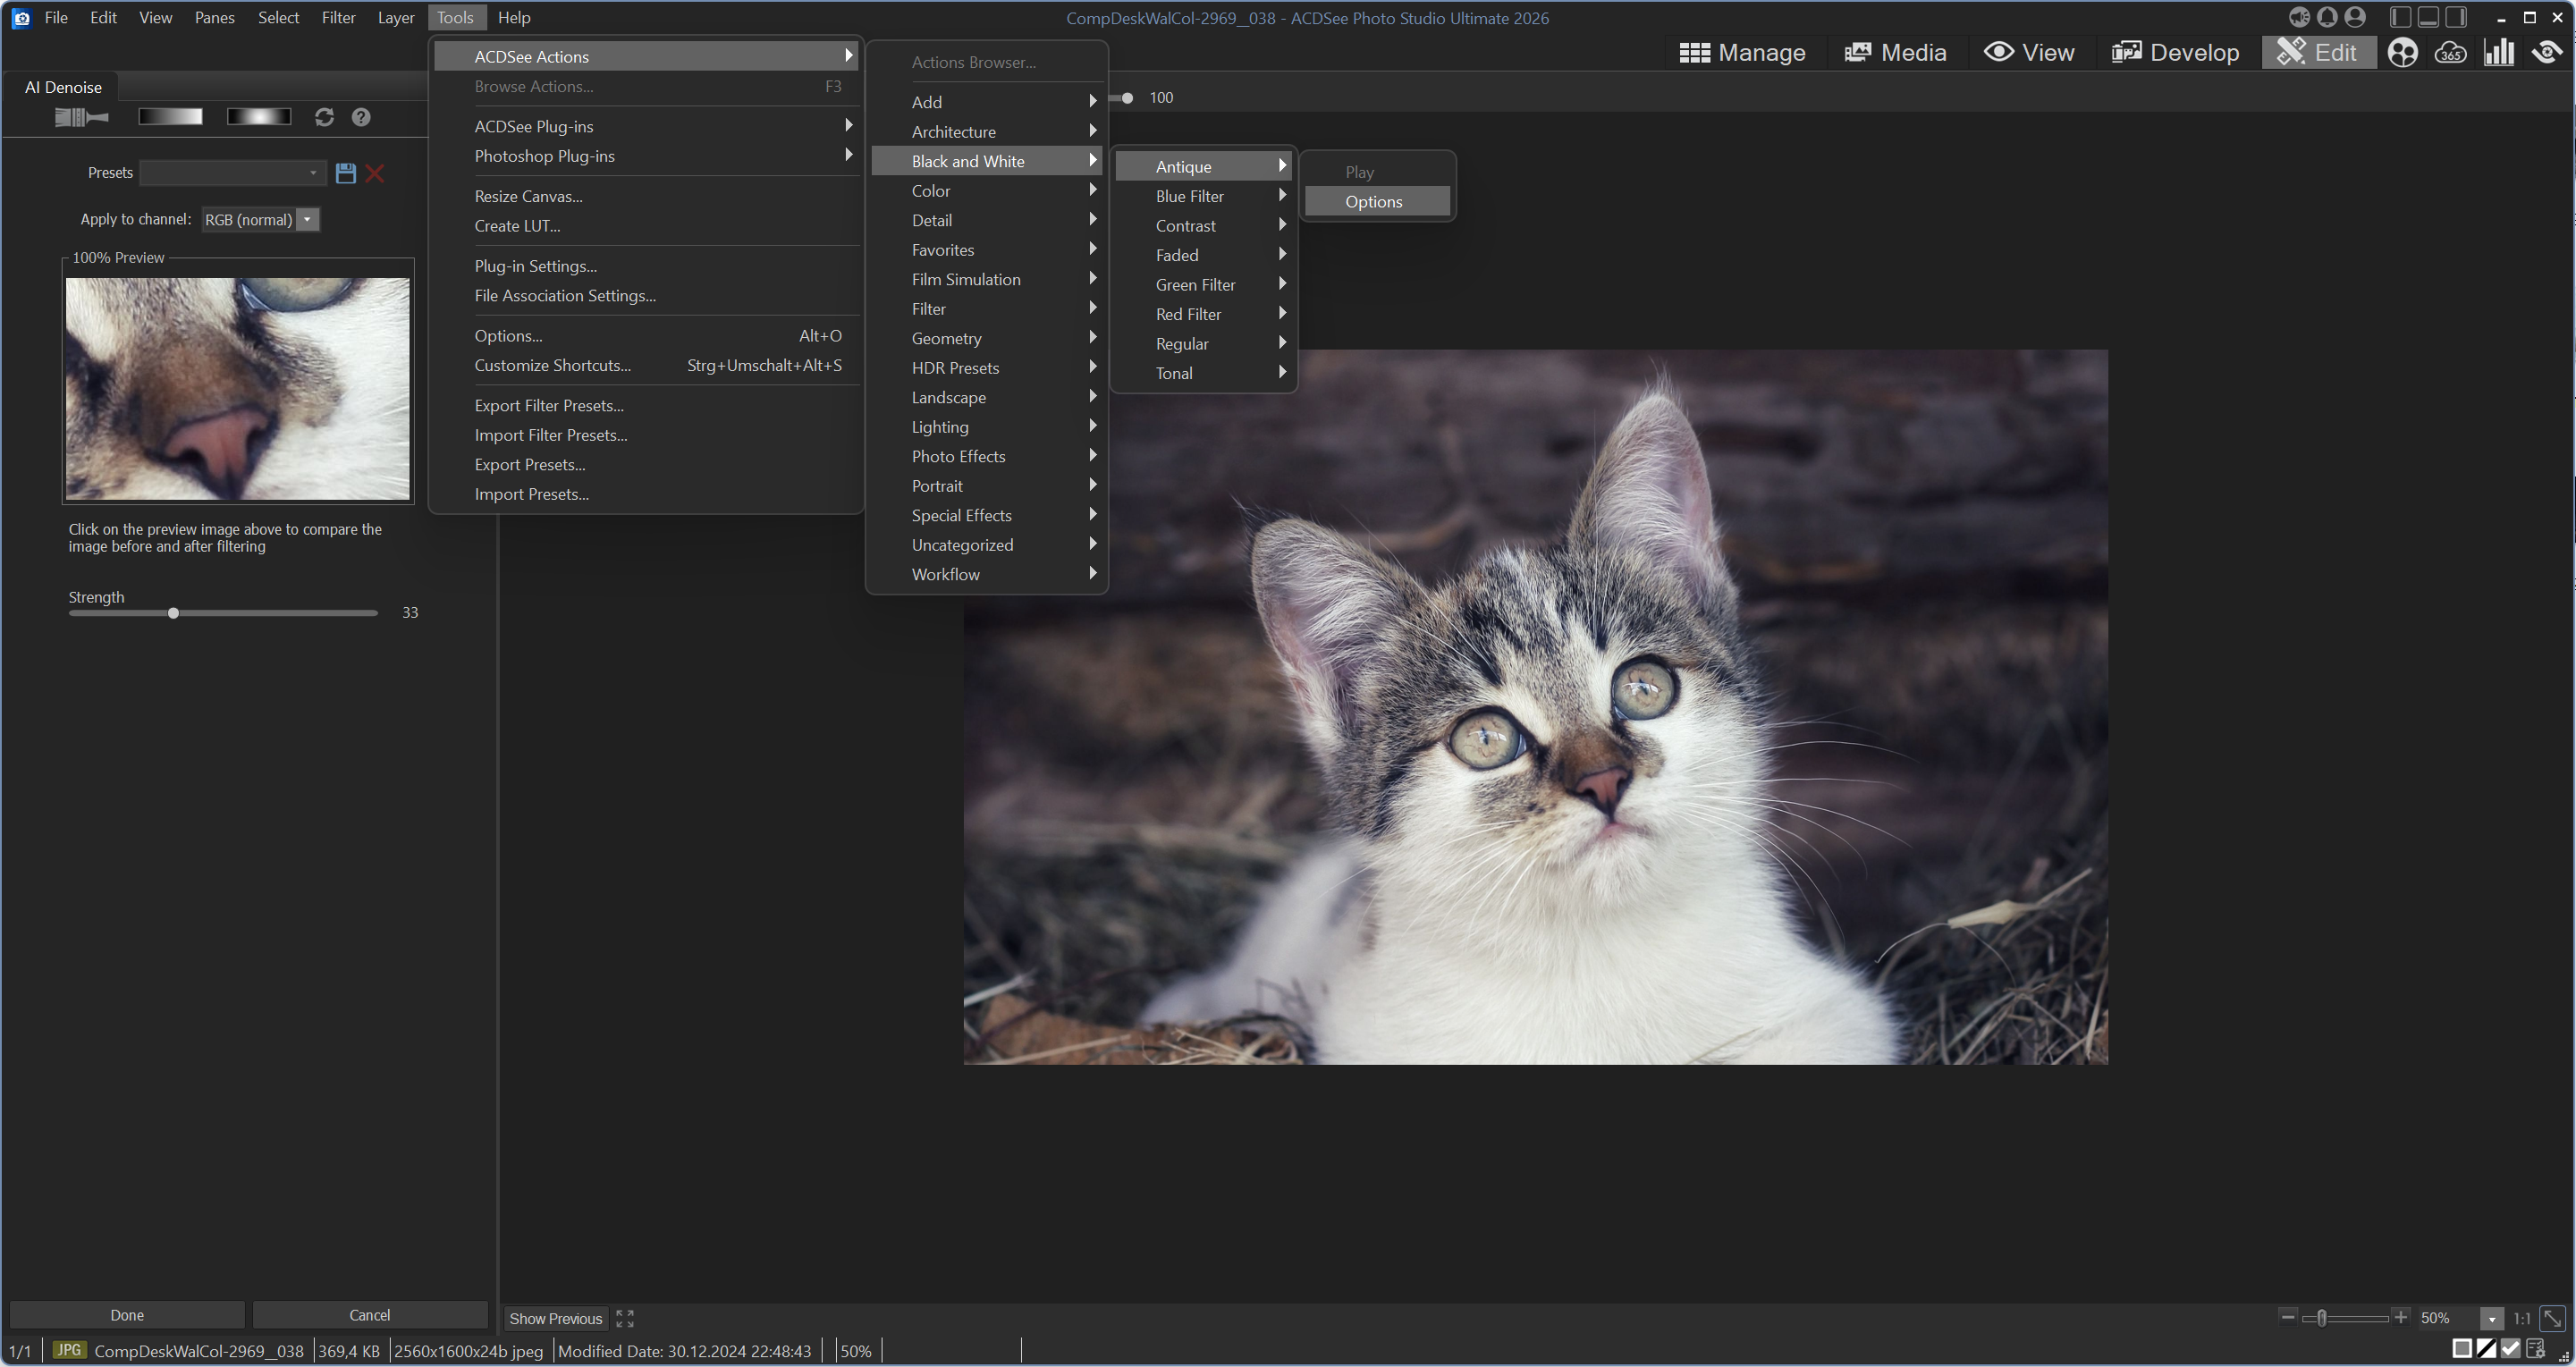Toggle the bottom panel layout
This screenshot has height=1367, width=2576.
2428,17
